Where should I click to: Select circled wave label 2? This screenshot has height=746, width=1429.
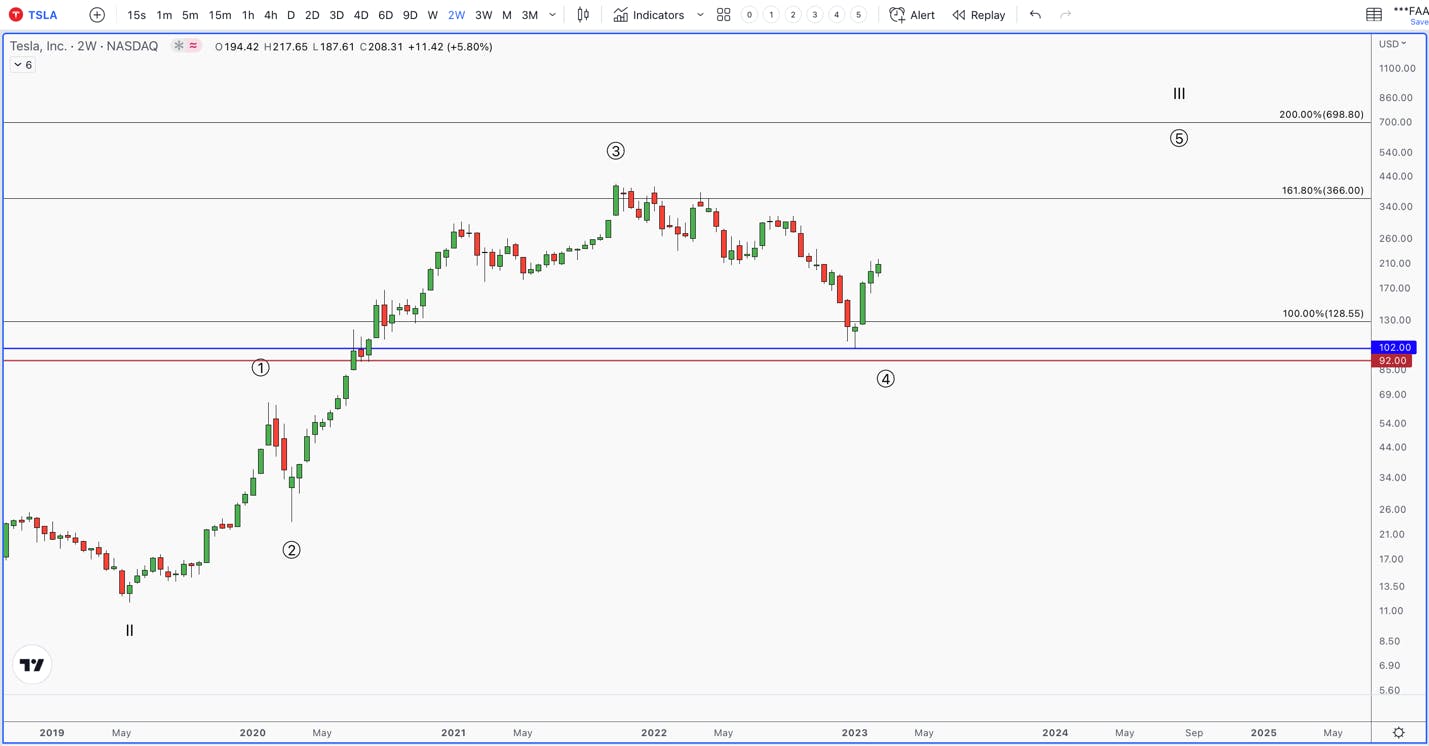click(x=291, y=550)
